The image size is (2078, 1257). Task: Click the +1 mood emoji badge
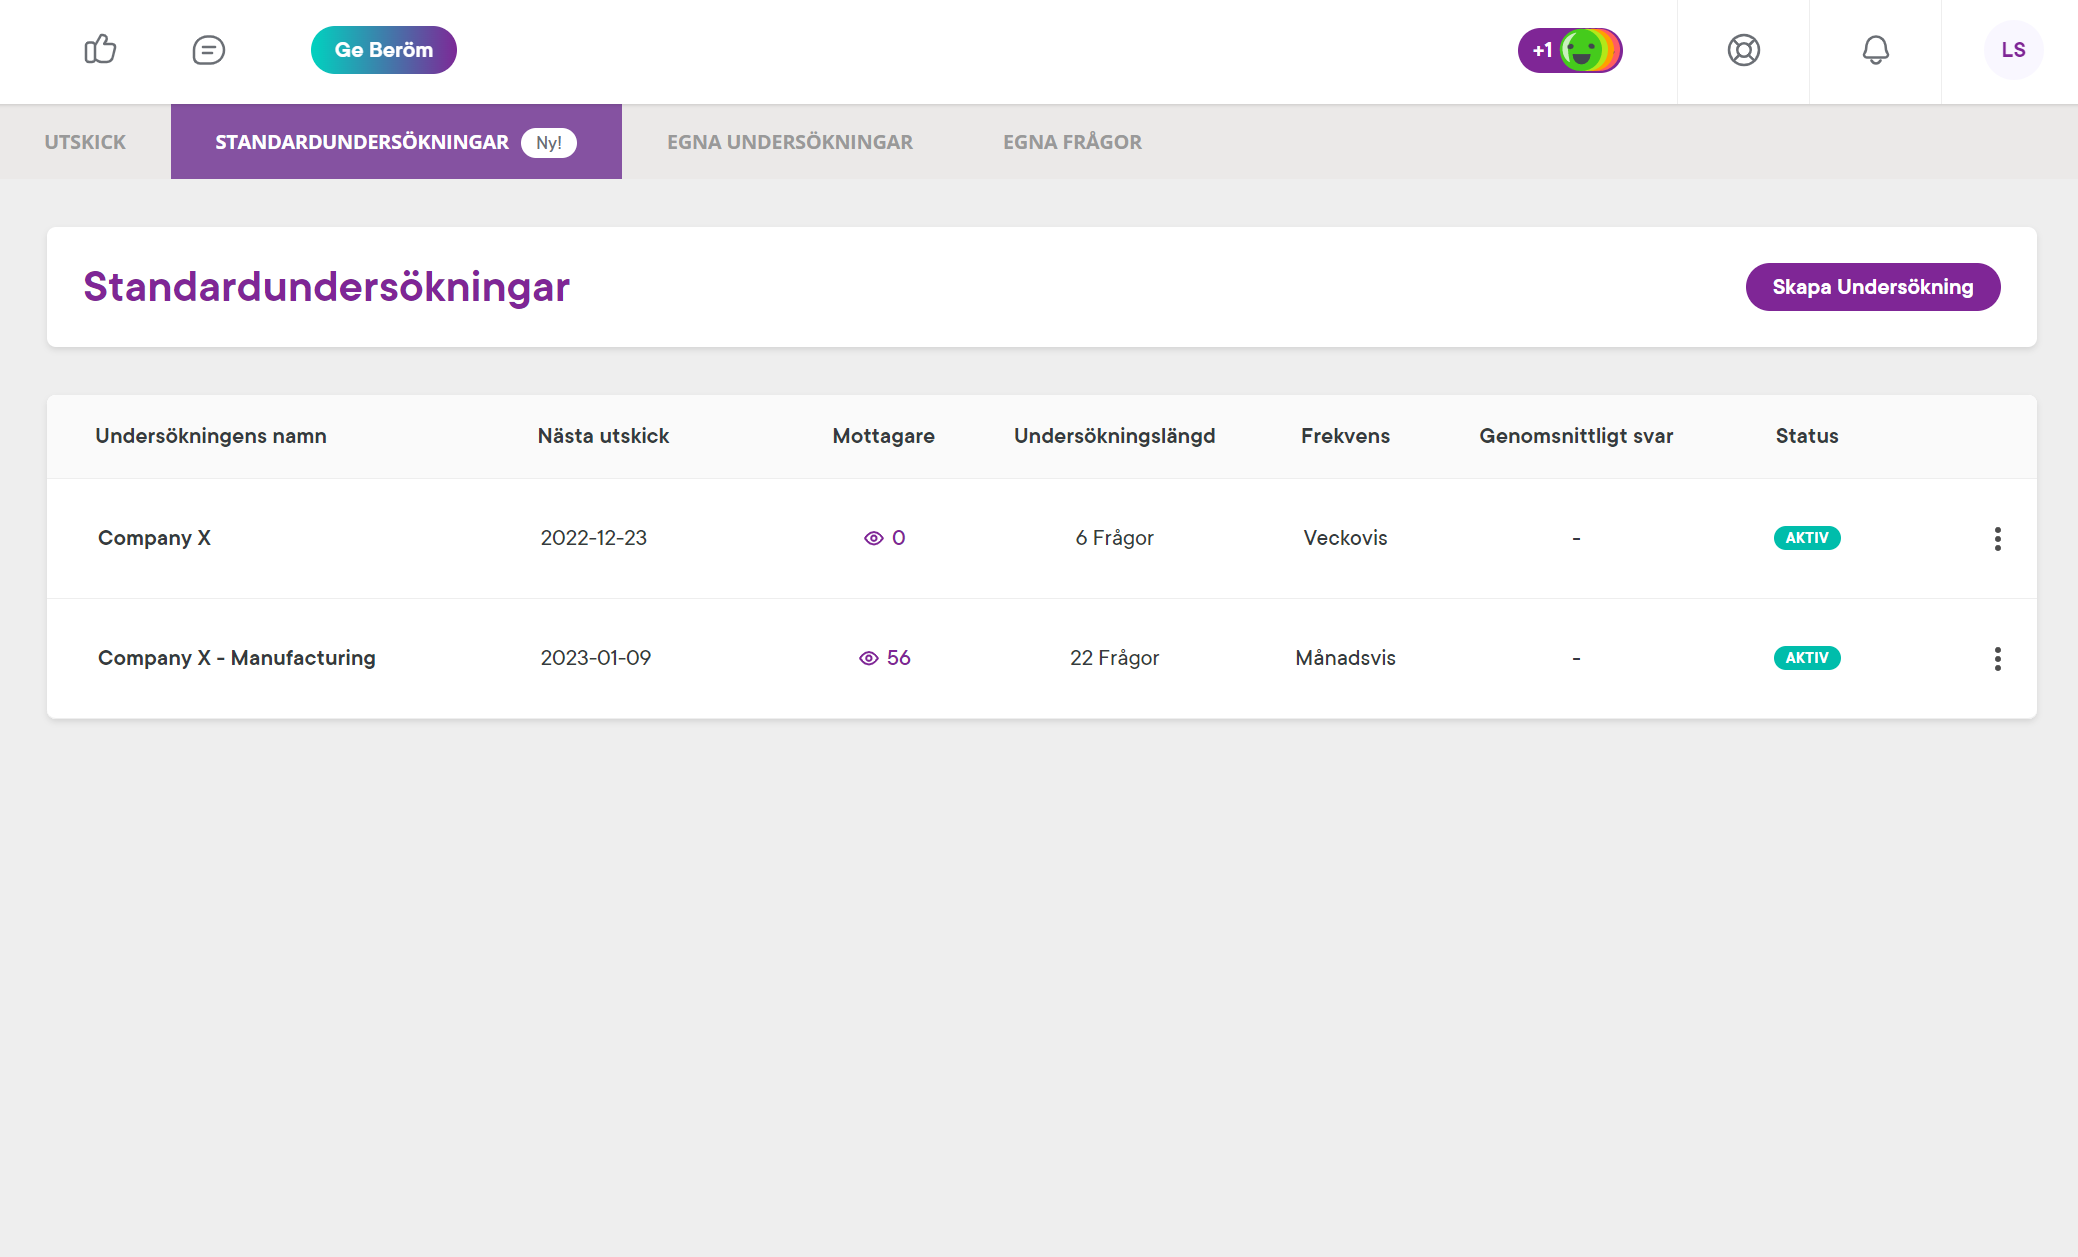click(1569, 49)
